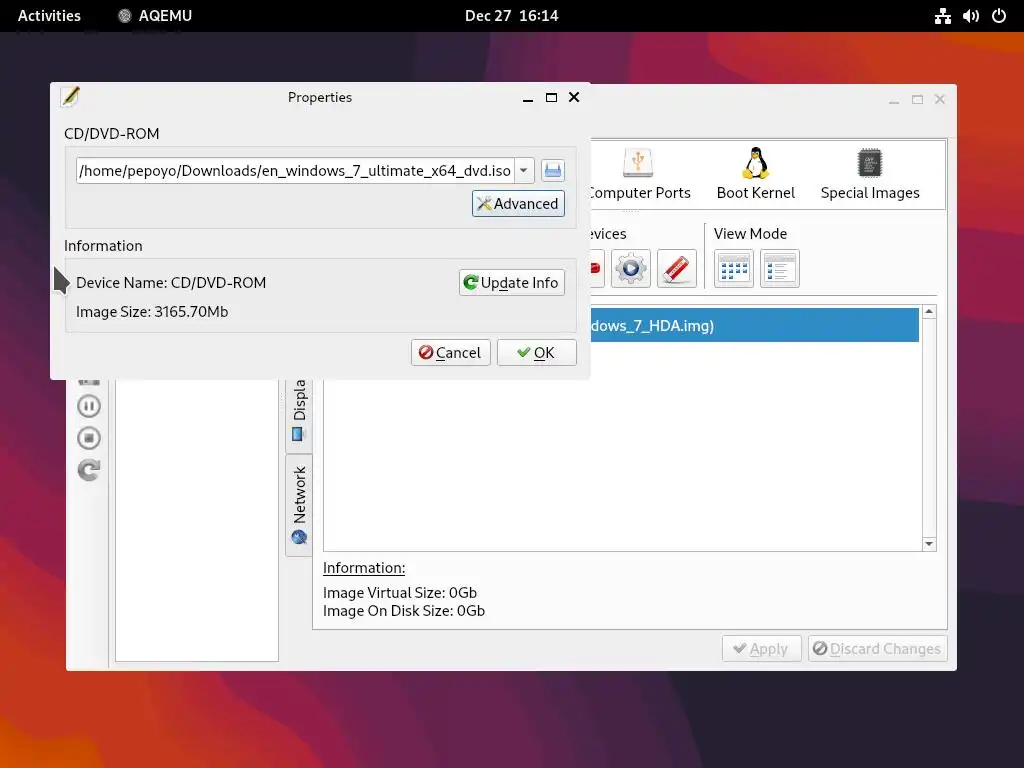Cancel the Properties dialog
1024x768 pixels.
pyautogui.click(x=451, y=353)
